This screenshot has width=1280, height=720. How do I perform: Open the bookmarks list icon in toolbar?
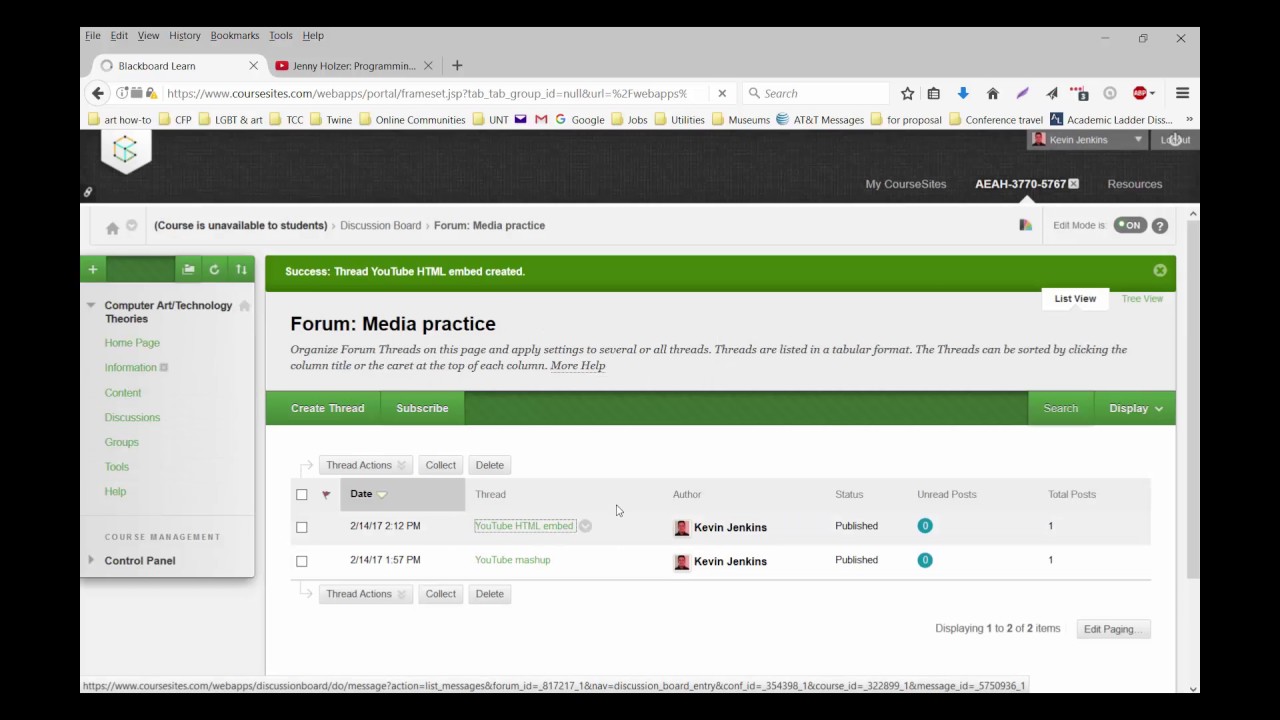(x=934, y=93)
